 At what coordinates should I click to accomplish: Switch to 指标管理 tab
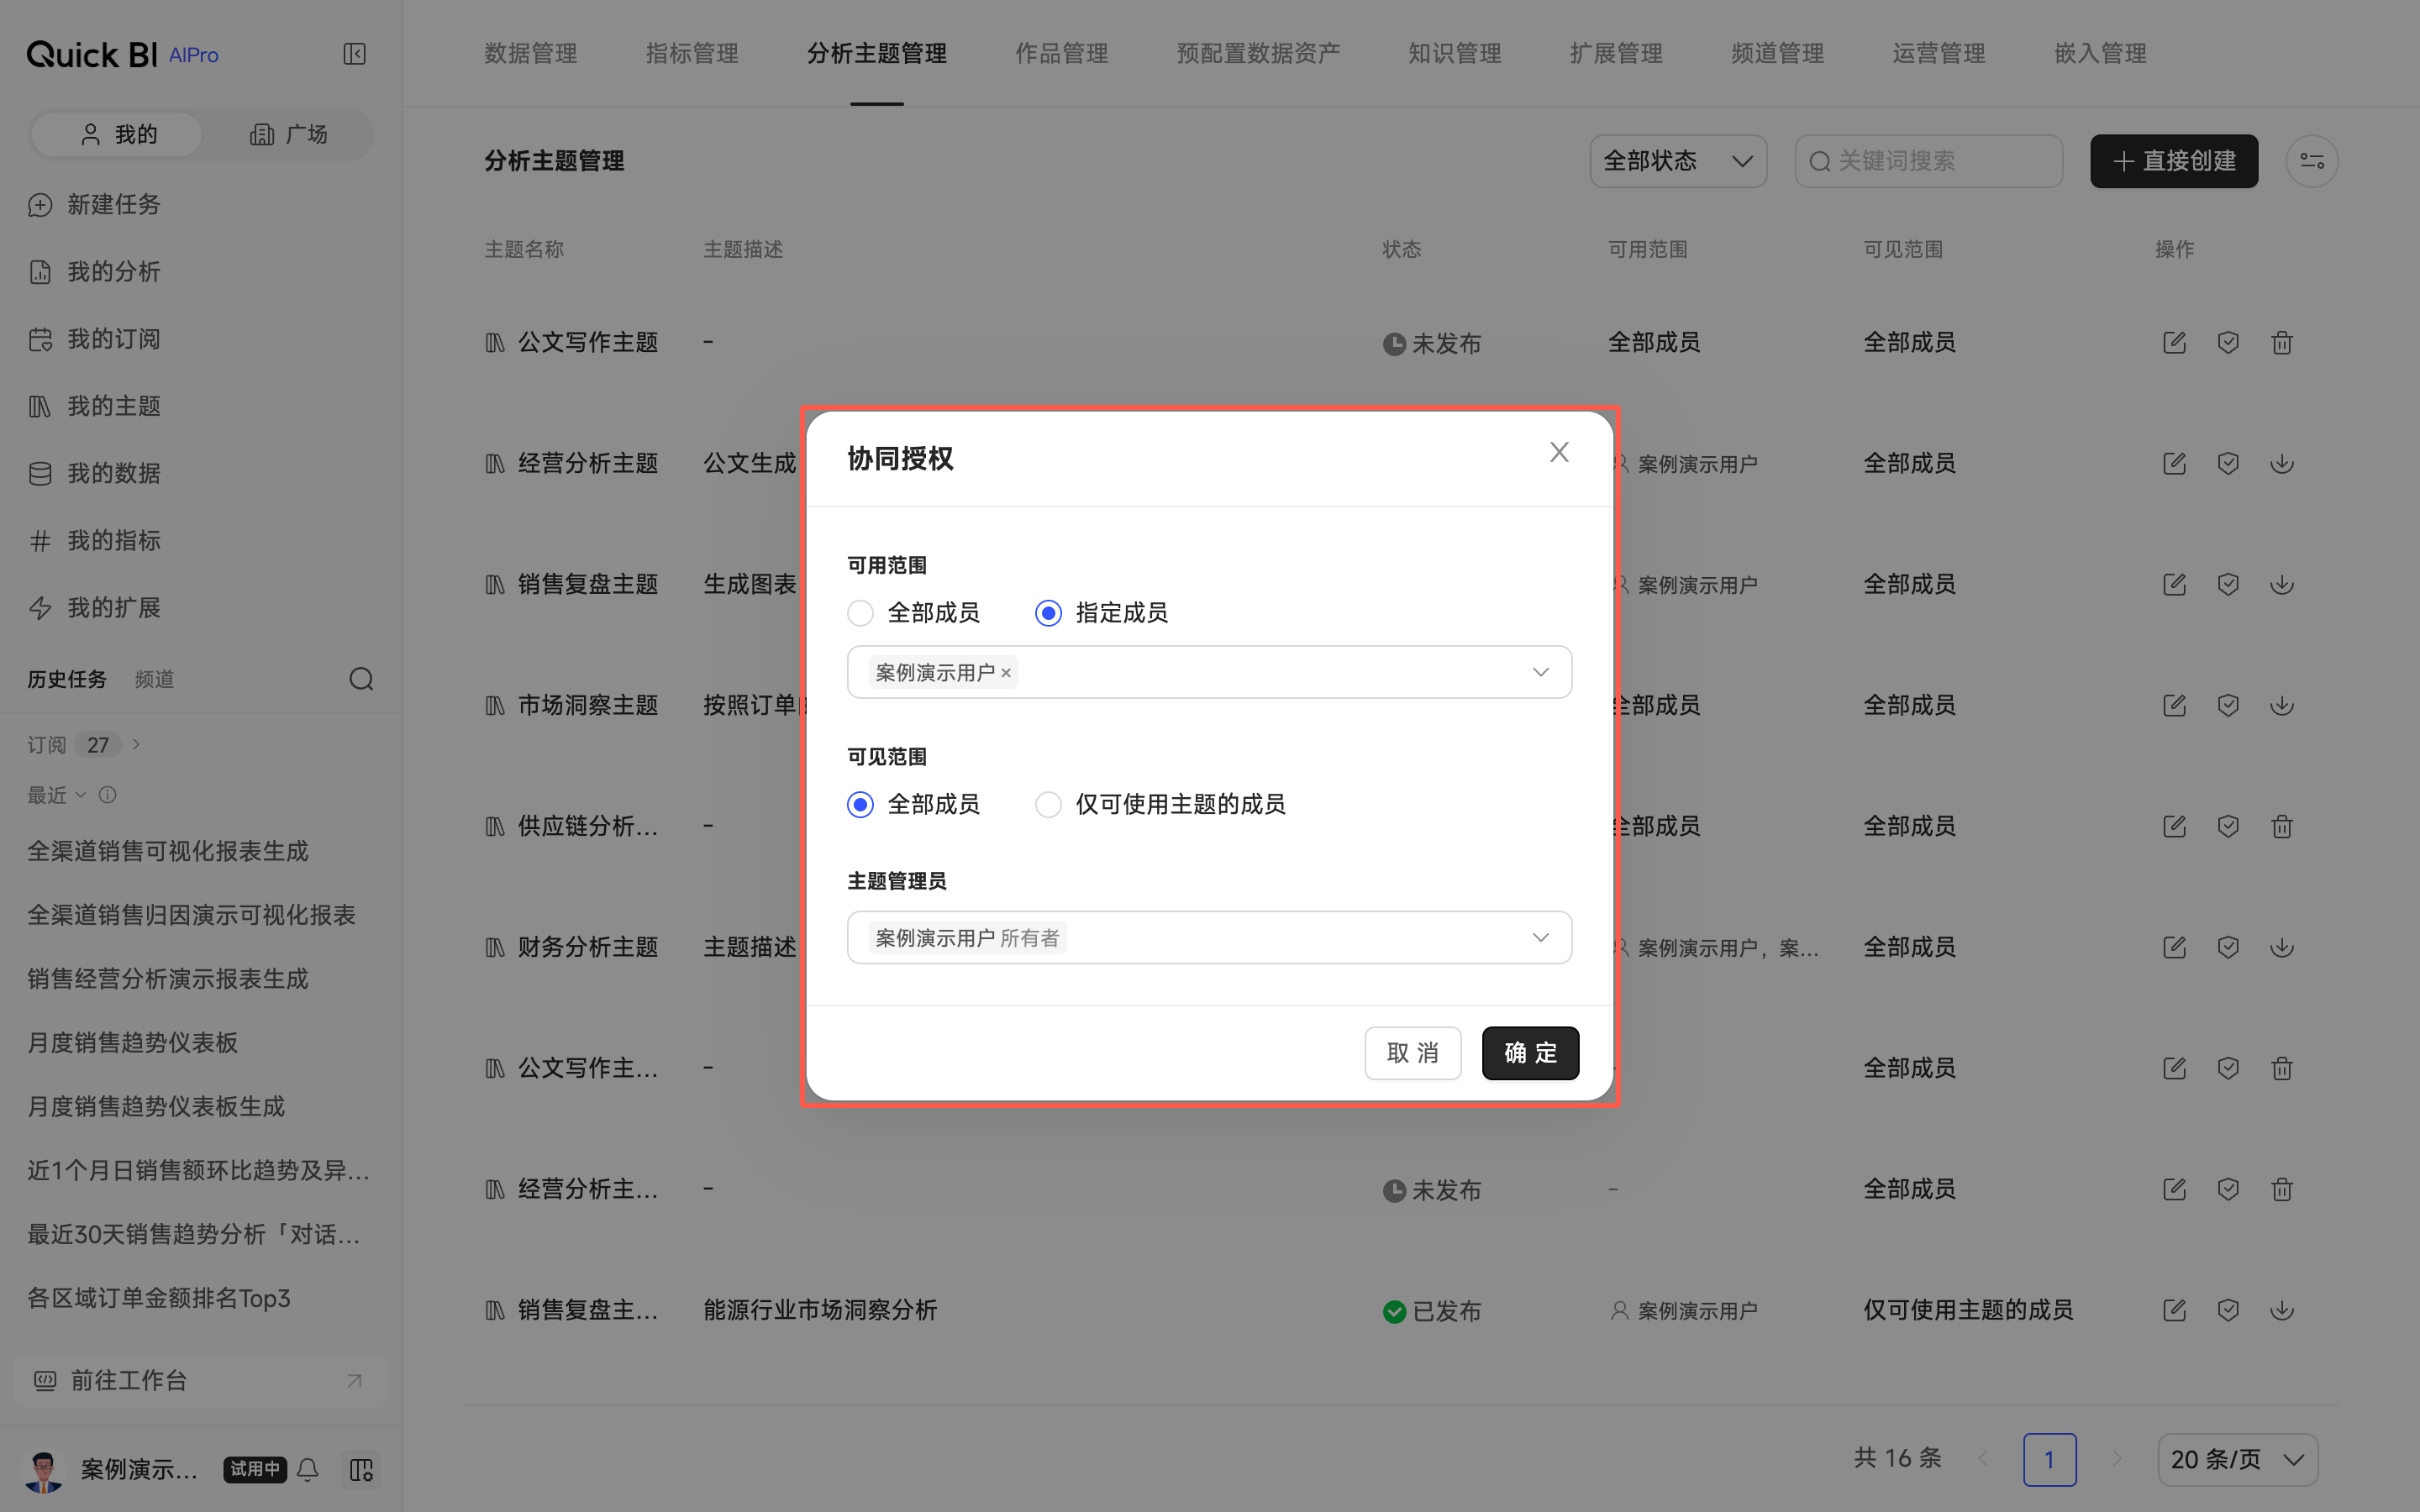point(692,53)
